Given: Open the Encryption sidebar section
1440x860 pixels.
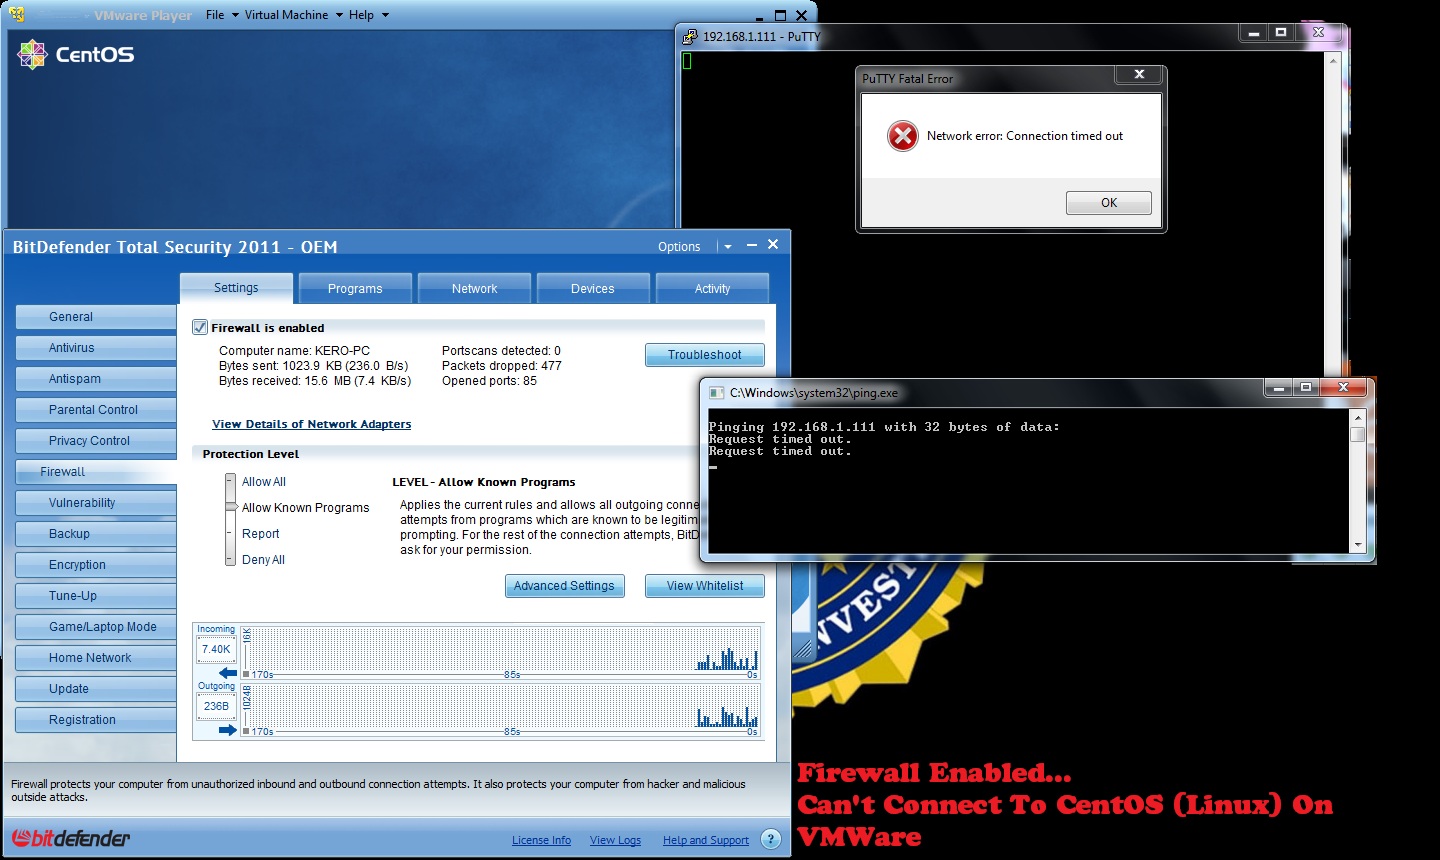Looking at the screenshot, I should pyautogui.click(x=96, y=565).
